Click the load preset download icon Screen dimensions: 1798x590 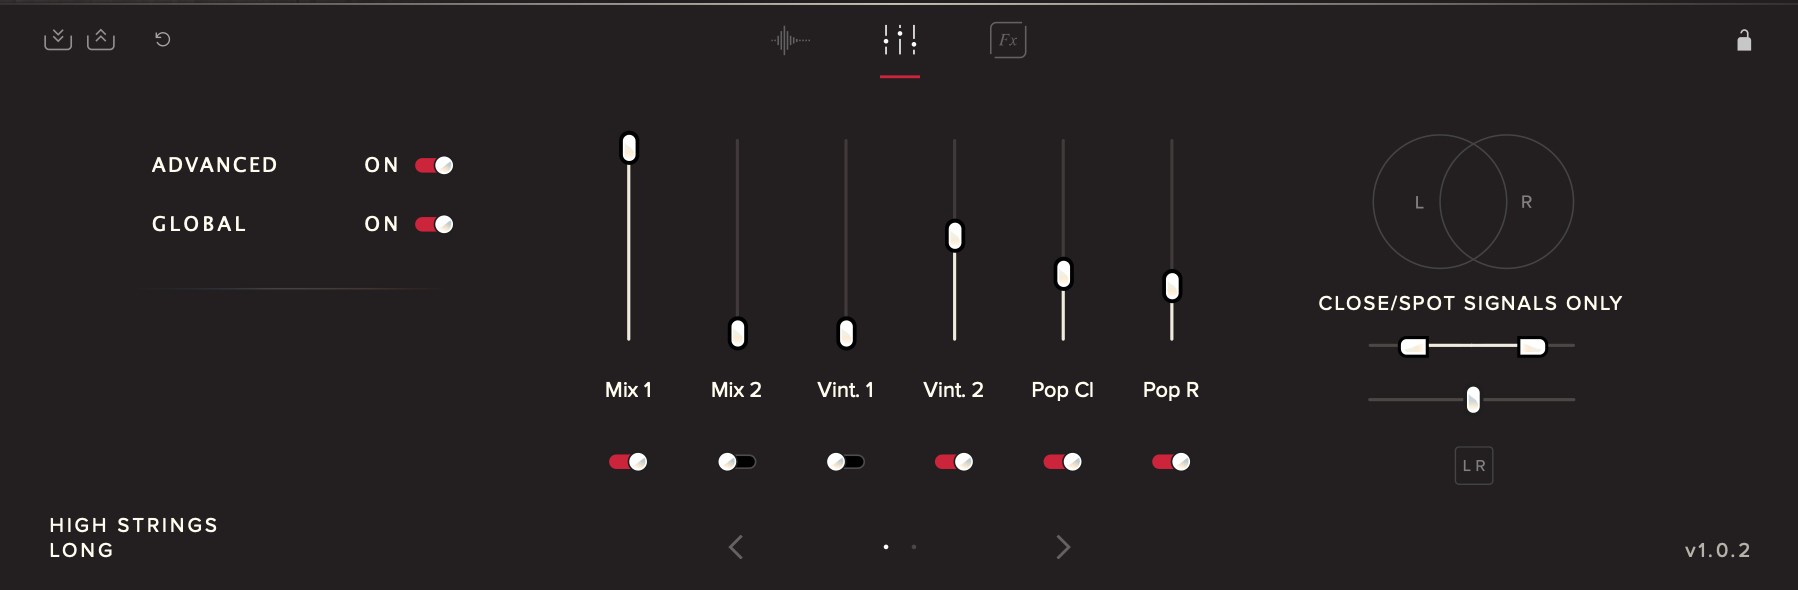58,40
